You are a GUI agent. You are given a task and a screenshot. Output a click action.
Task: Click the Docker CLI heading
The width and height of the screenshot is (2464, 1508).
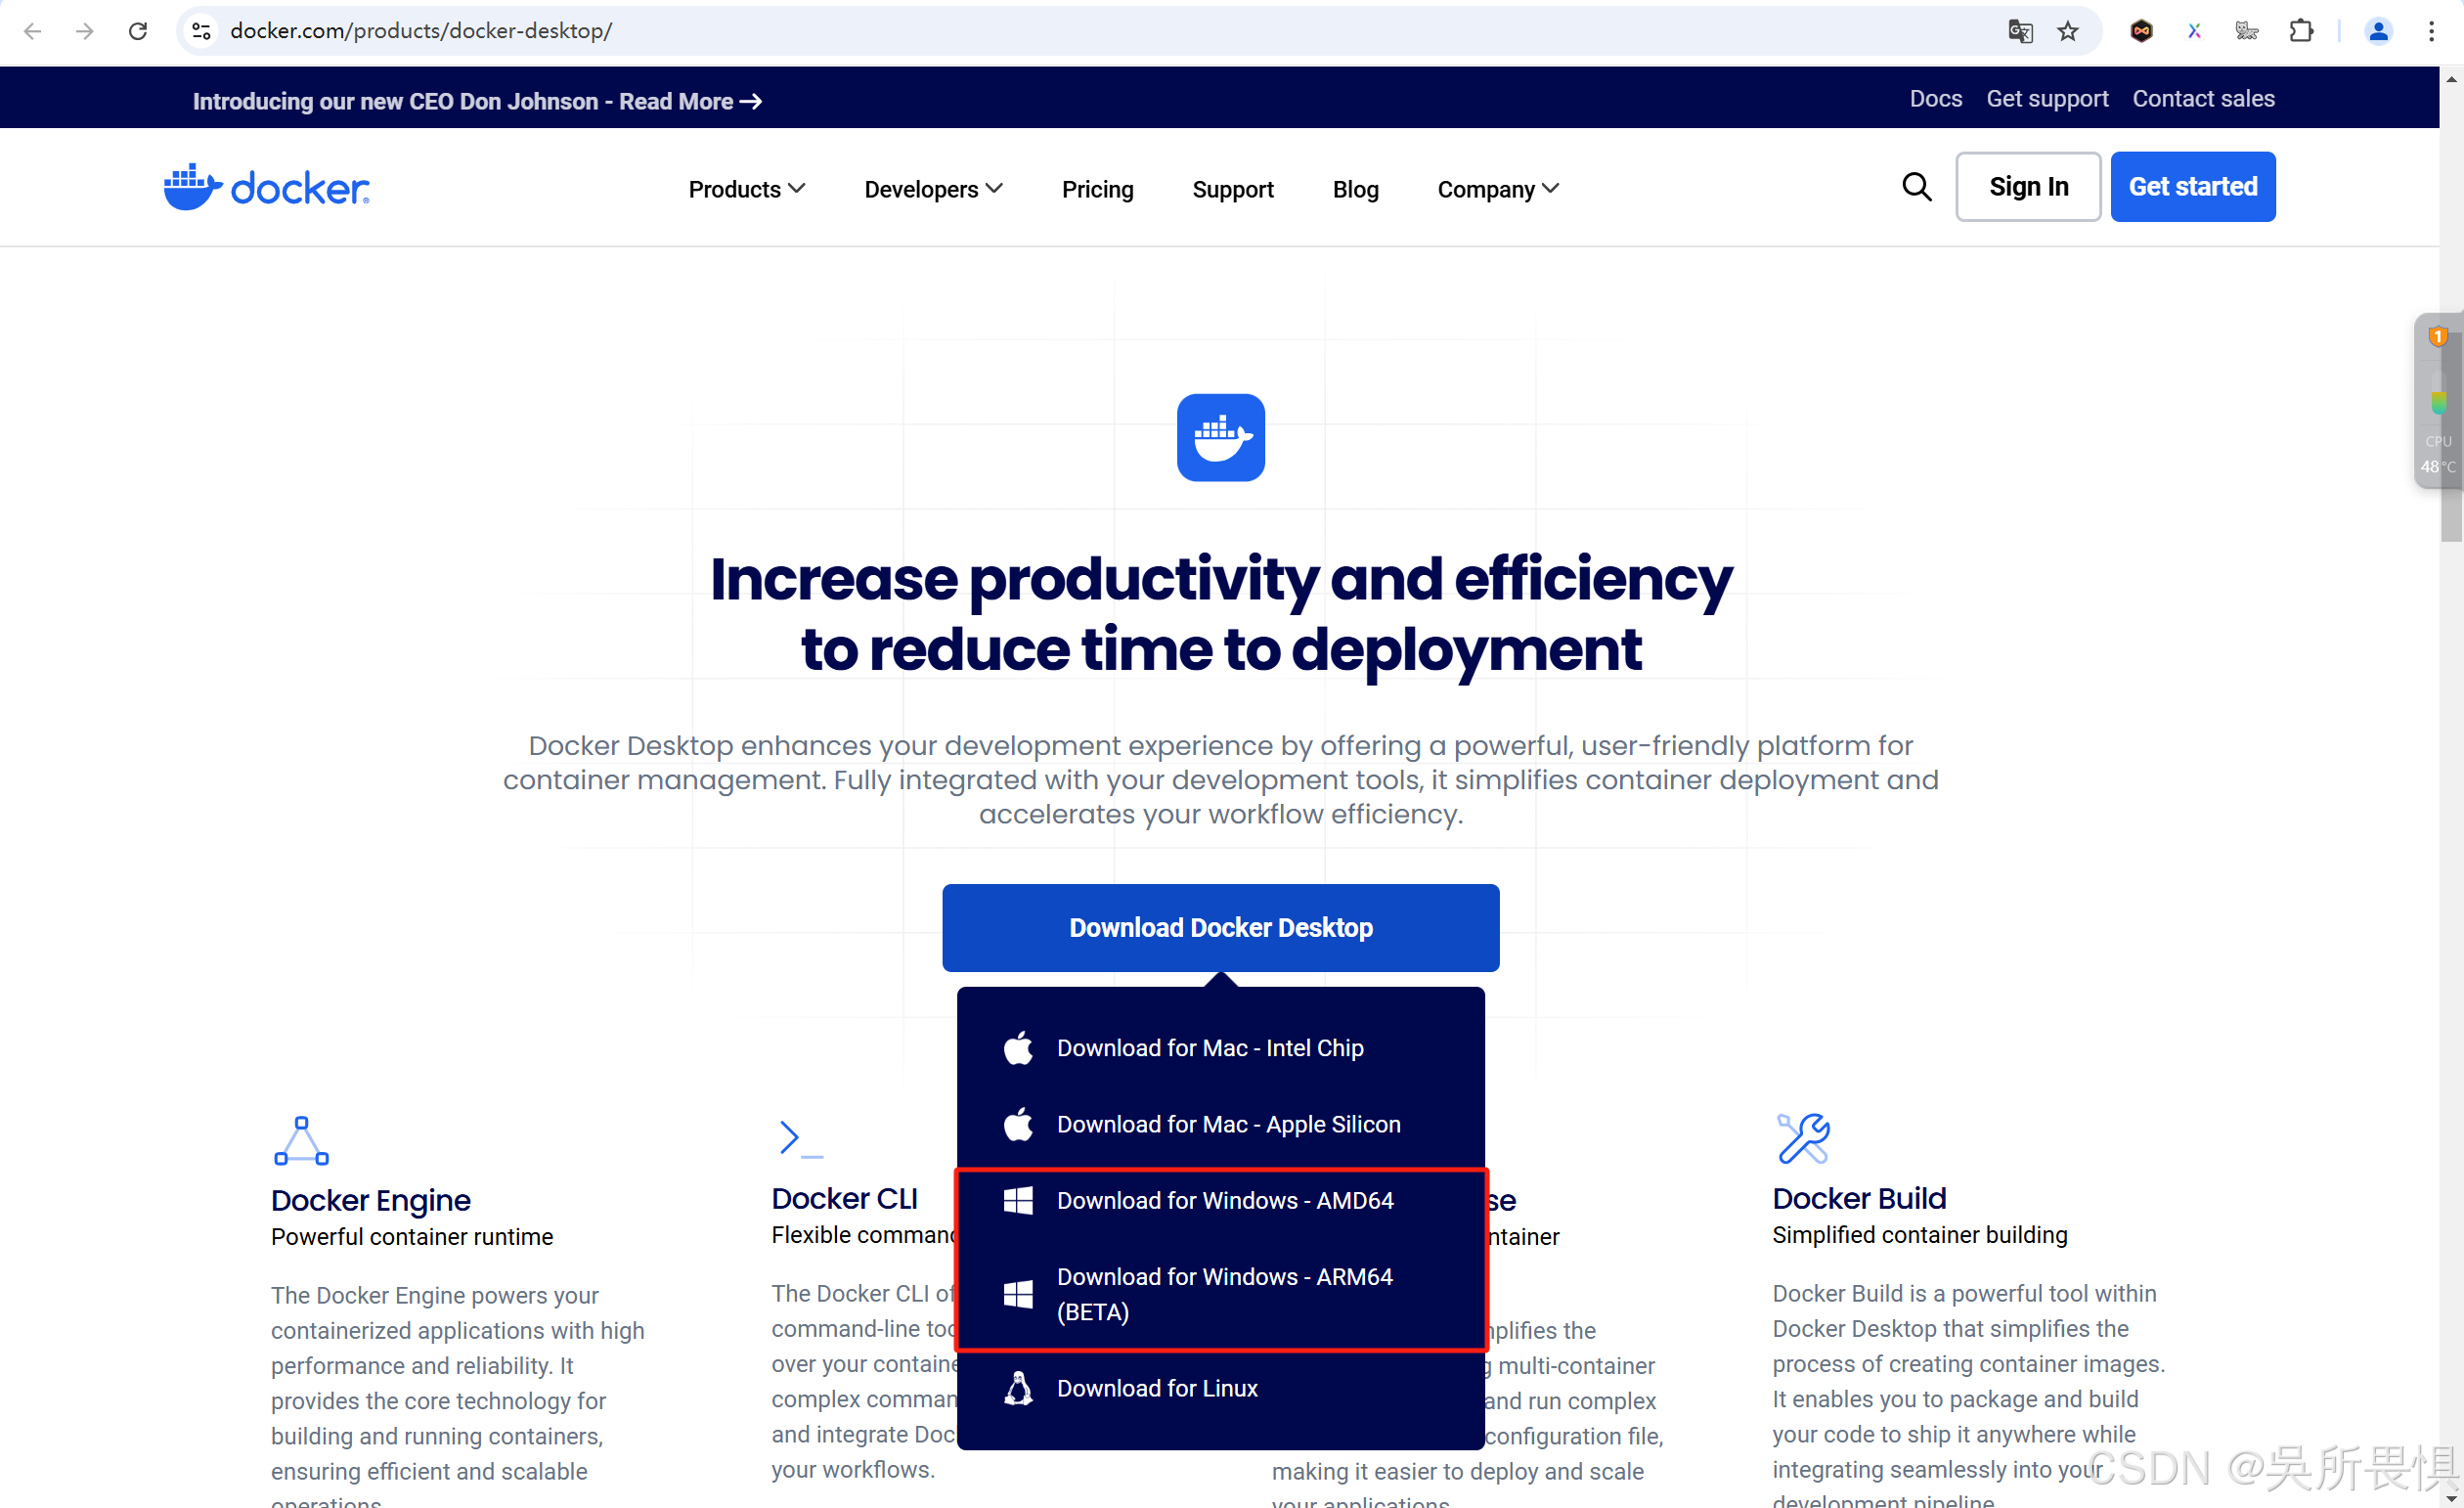click(844, 1198)
